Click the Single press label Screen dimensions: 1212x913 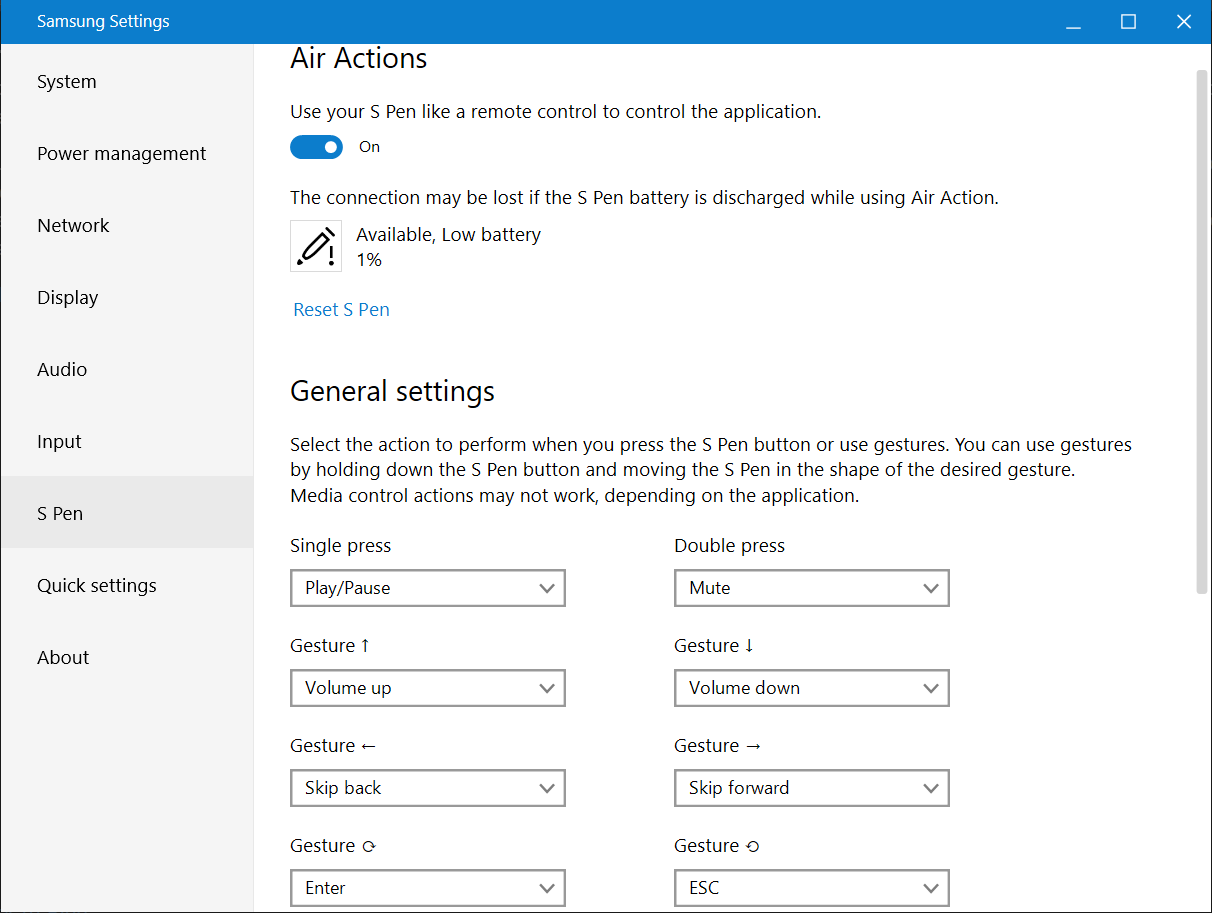coord(340,546)
